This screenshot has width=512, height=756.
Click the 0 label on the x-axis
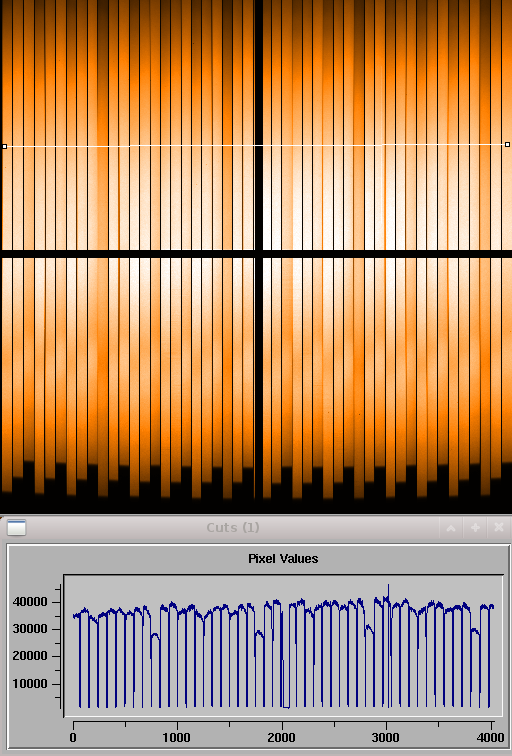pyautogui.click(x=73, y=738)
